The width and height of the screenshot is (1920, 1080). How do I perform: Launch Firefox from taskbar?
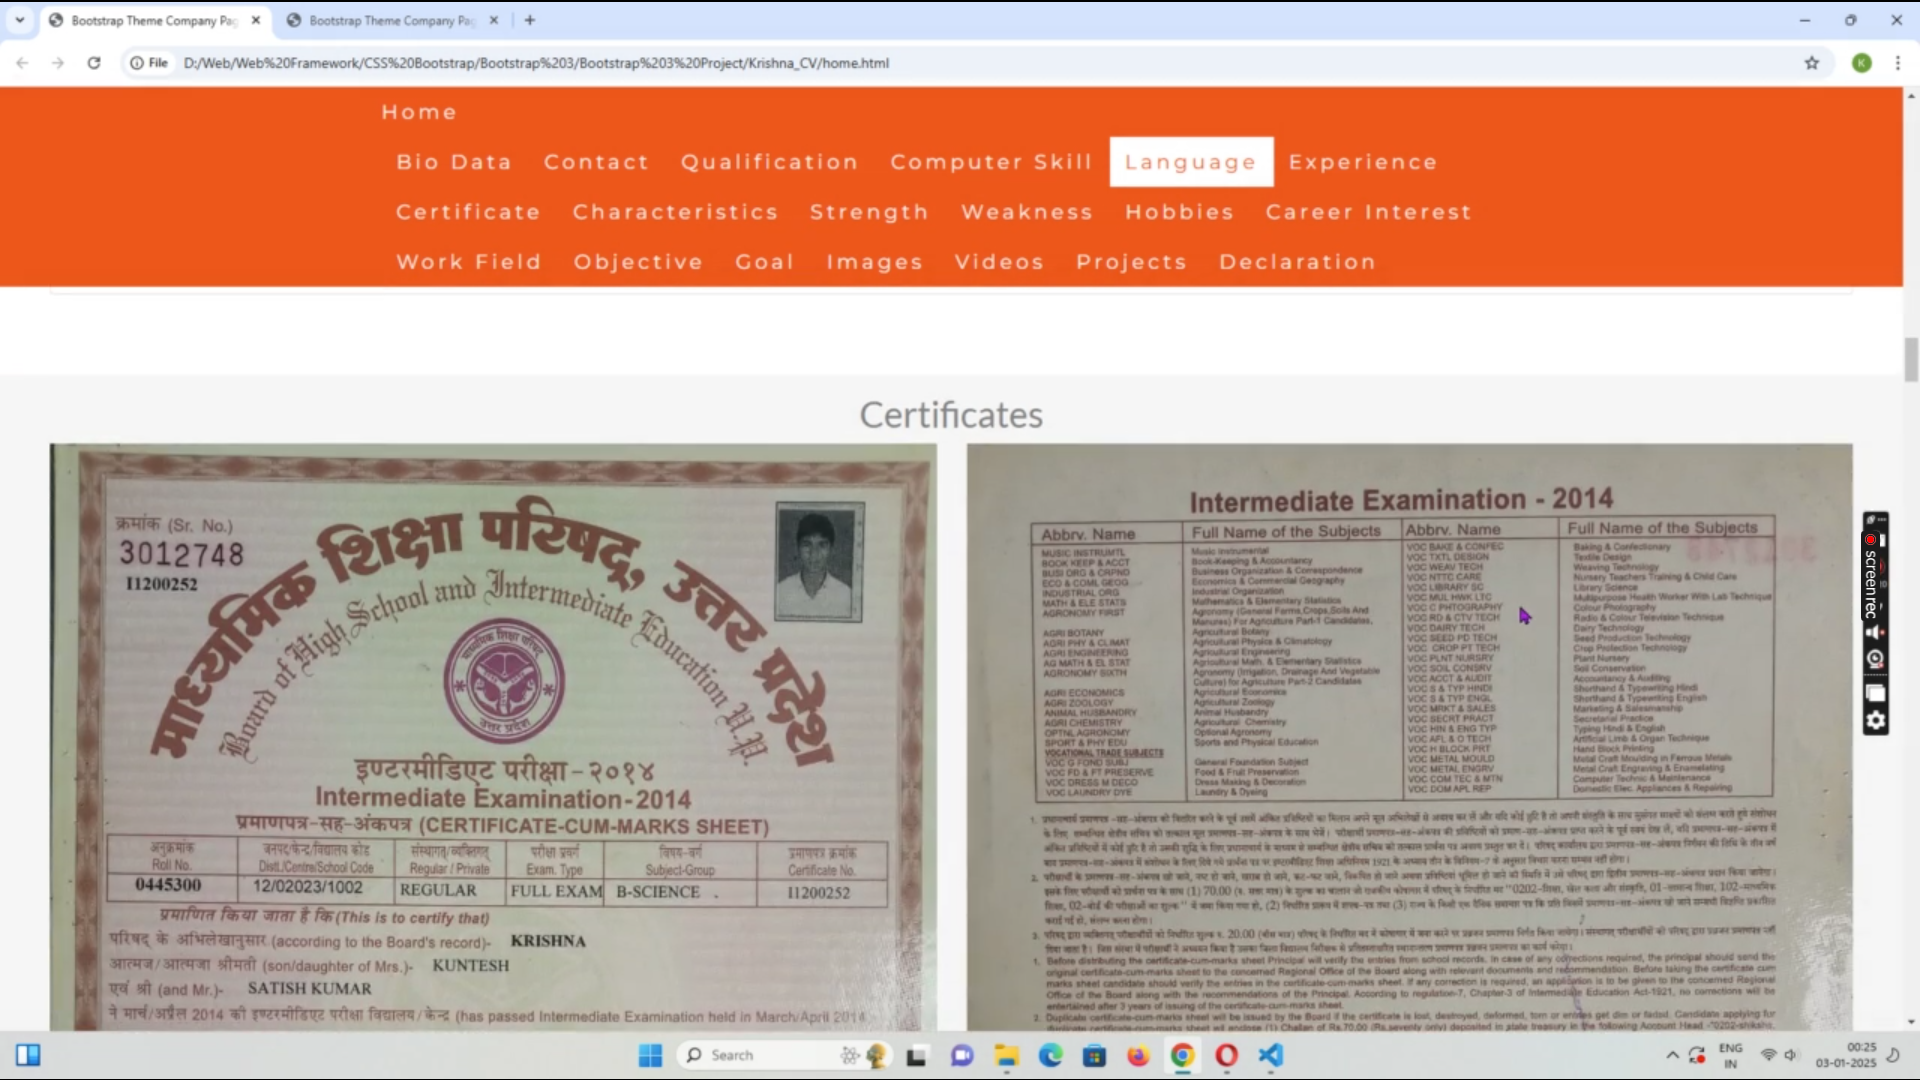tap(1138, 1055)
